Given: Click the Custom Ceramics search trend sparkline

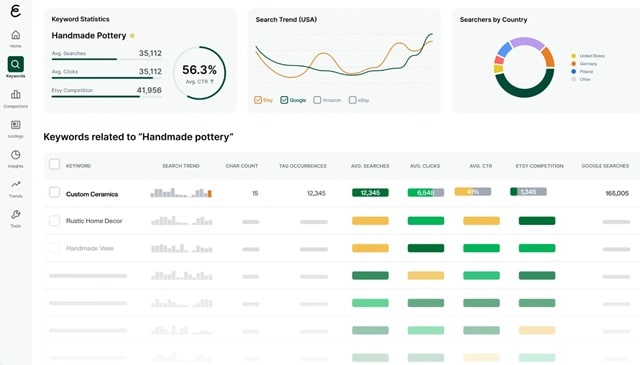Looking at the screenshot, I should [x=181, y=193].
